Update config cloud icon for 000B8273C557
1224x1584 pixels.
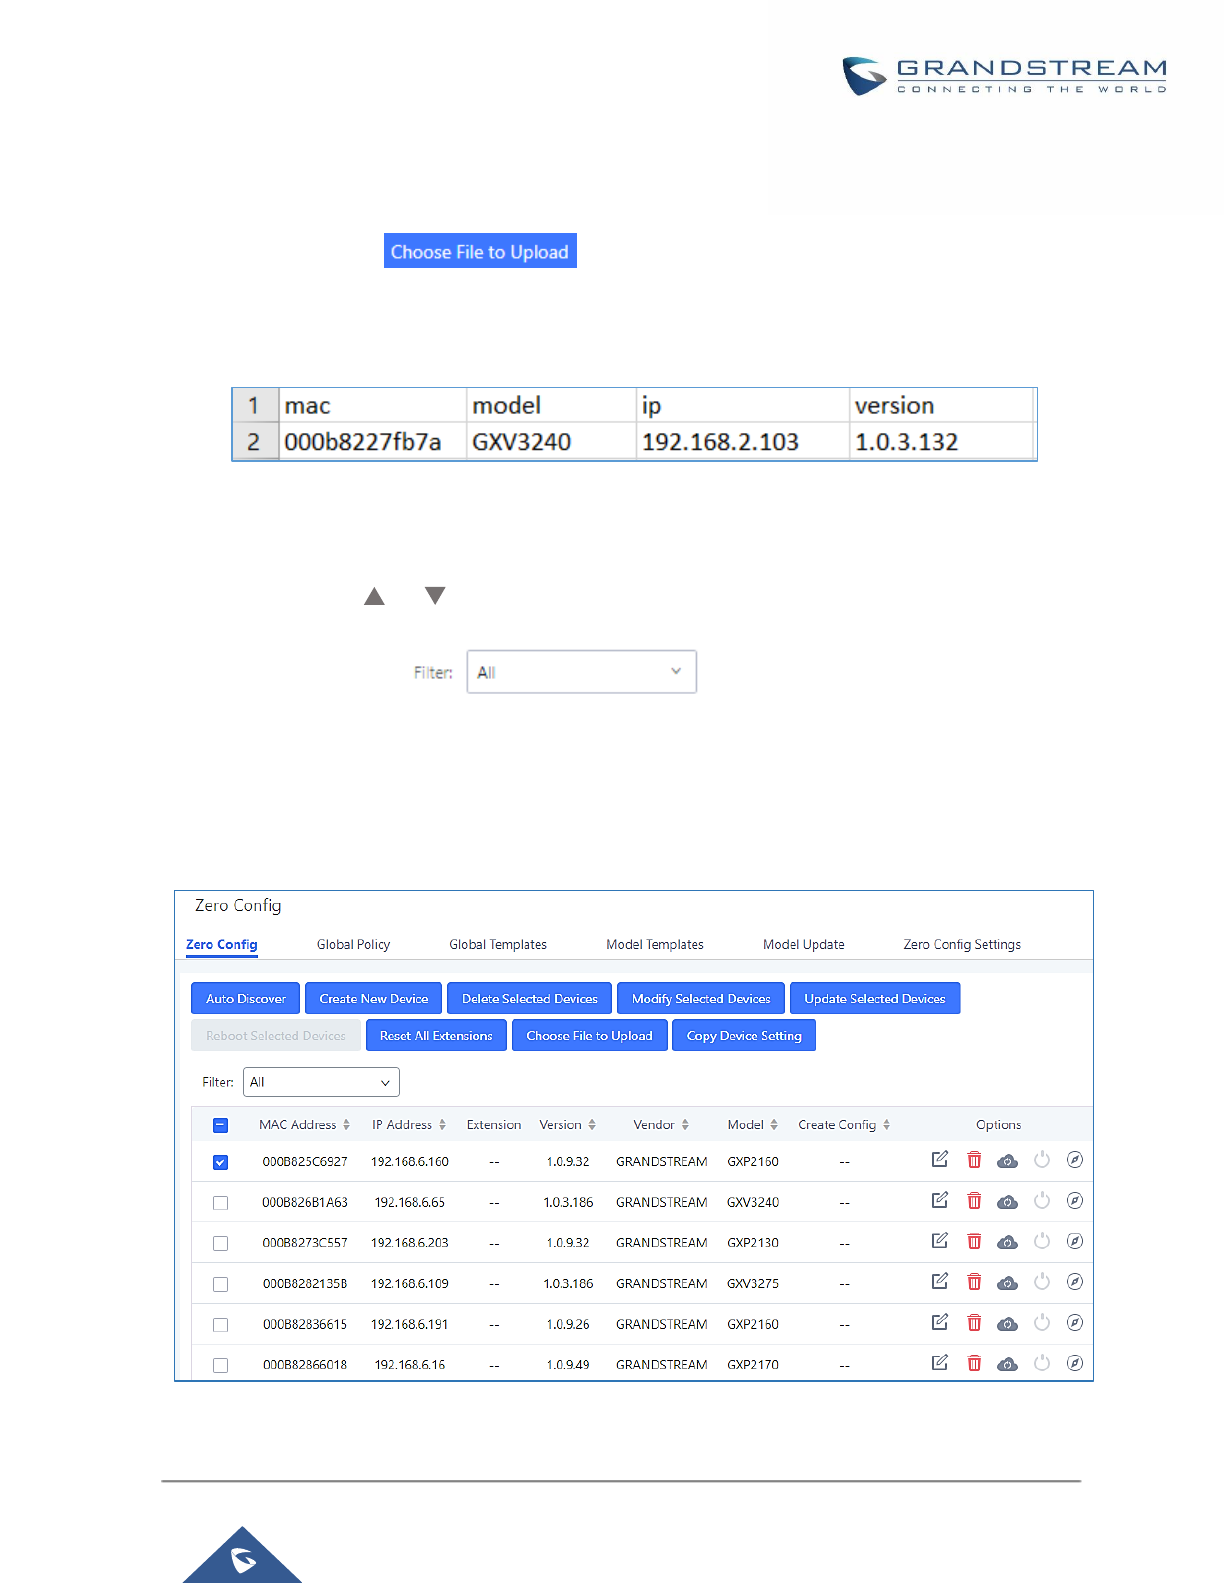coord(1007,1242)
